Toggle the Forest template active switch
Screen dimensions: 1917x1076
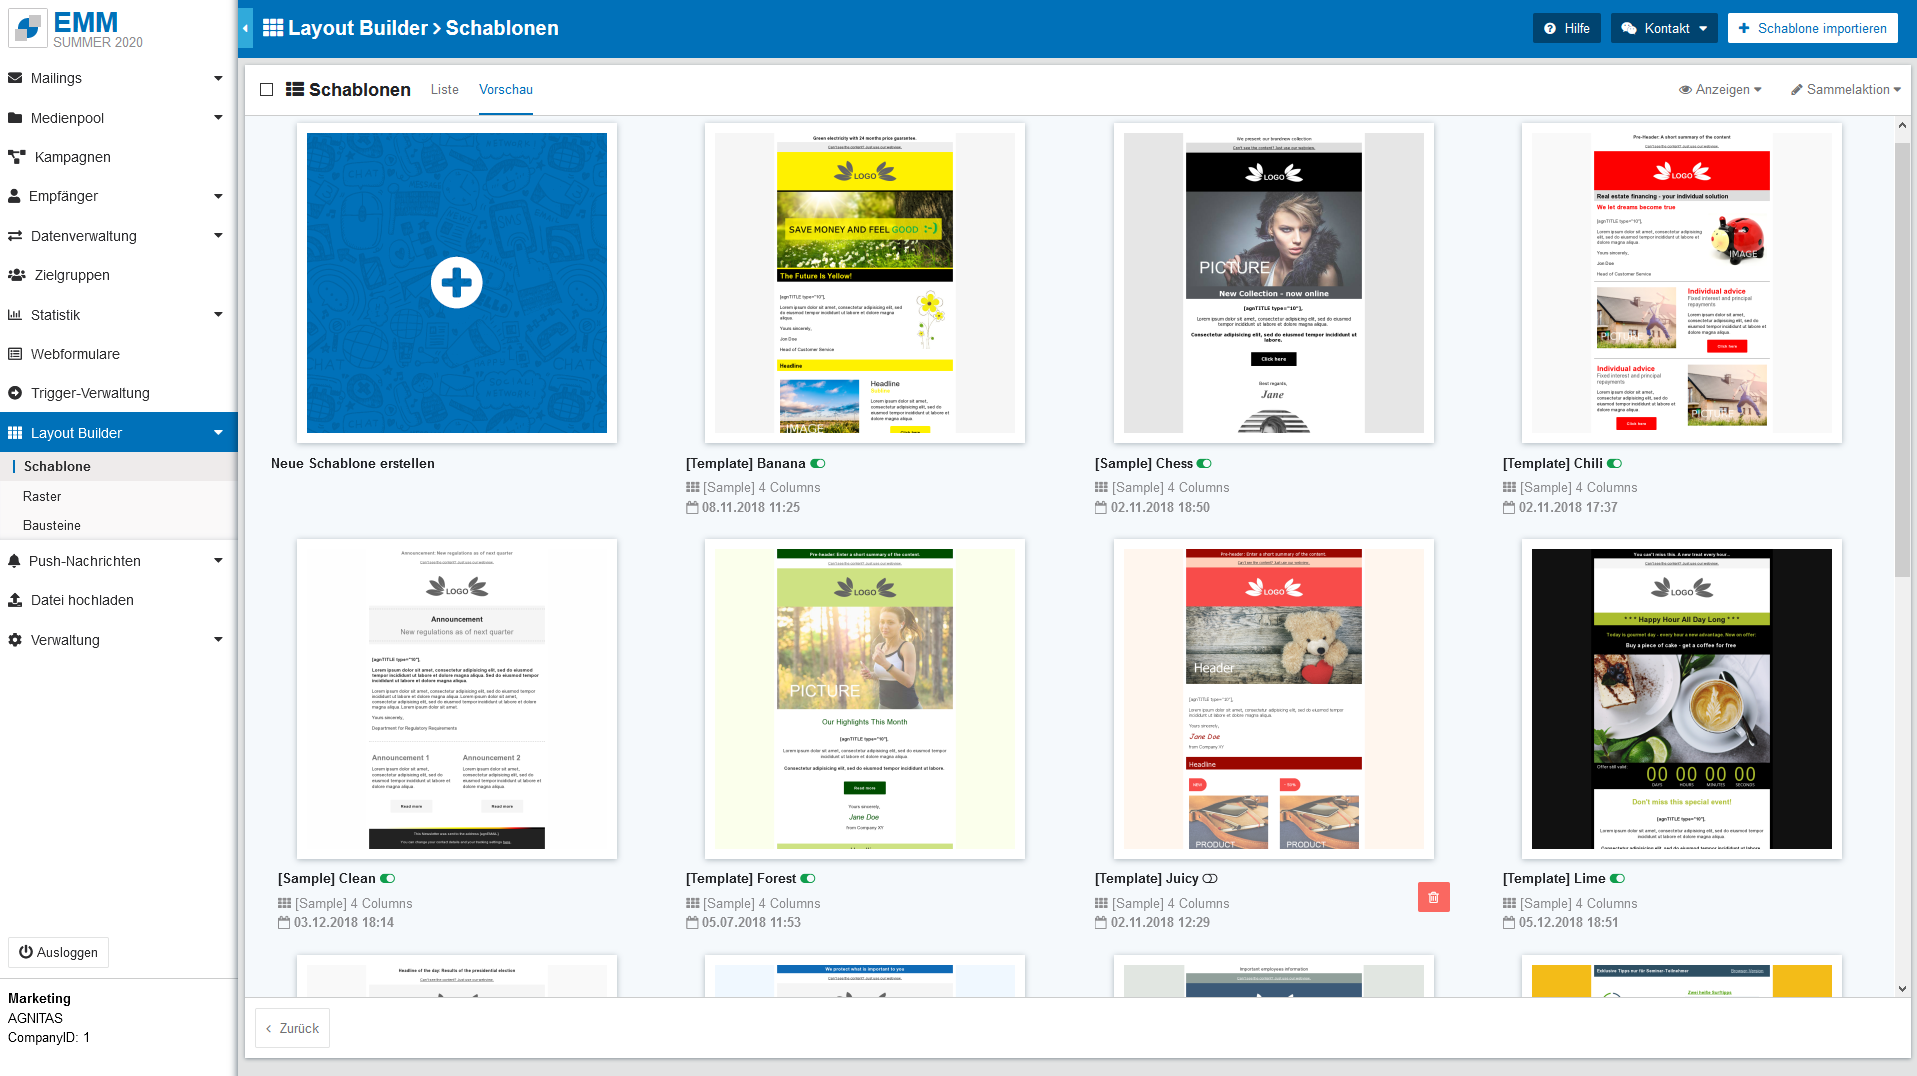[808, 879]
